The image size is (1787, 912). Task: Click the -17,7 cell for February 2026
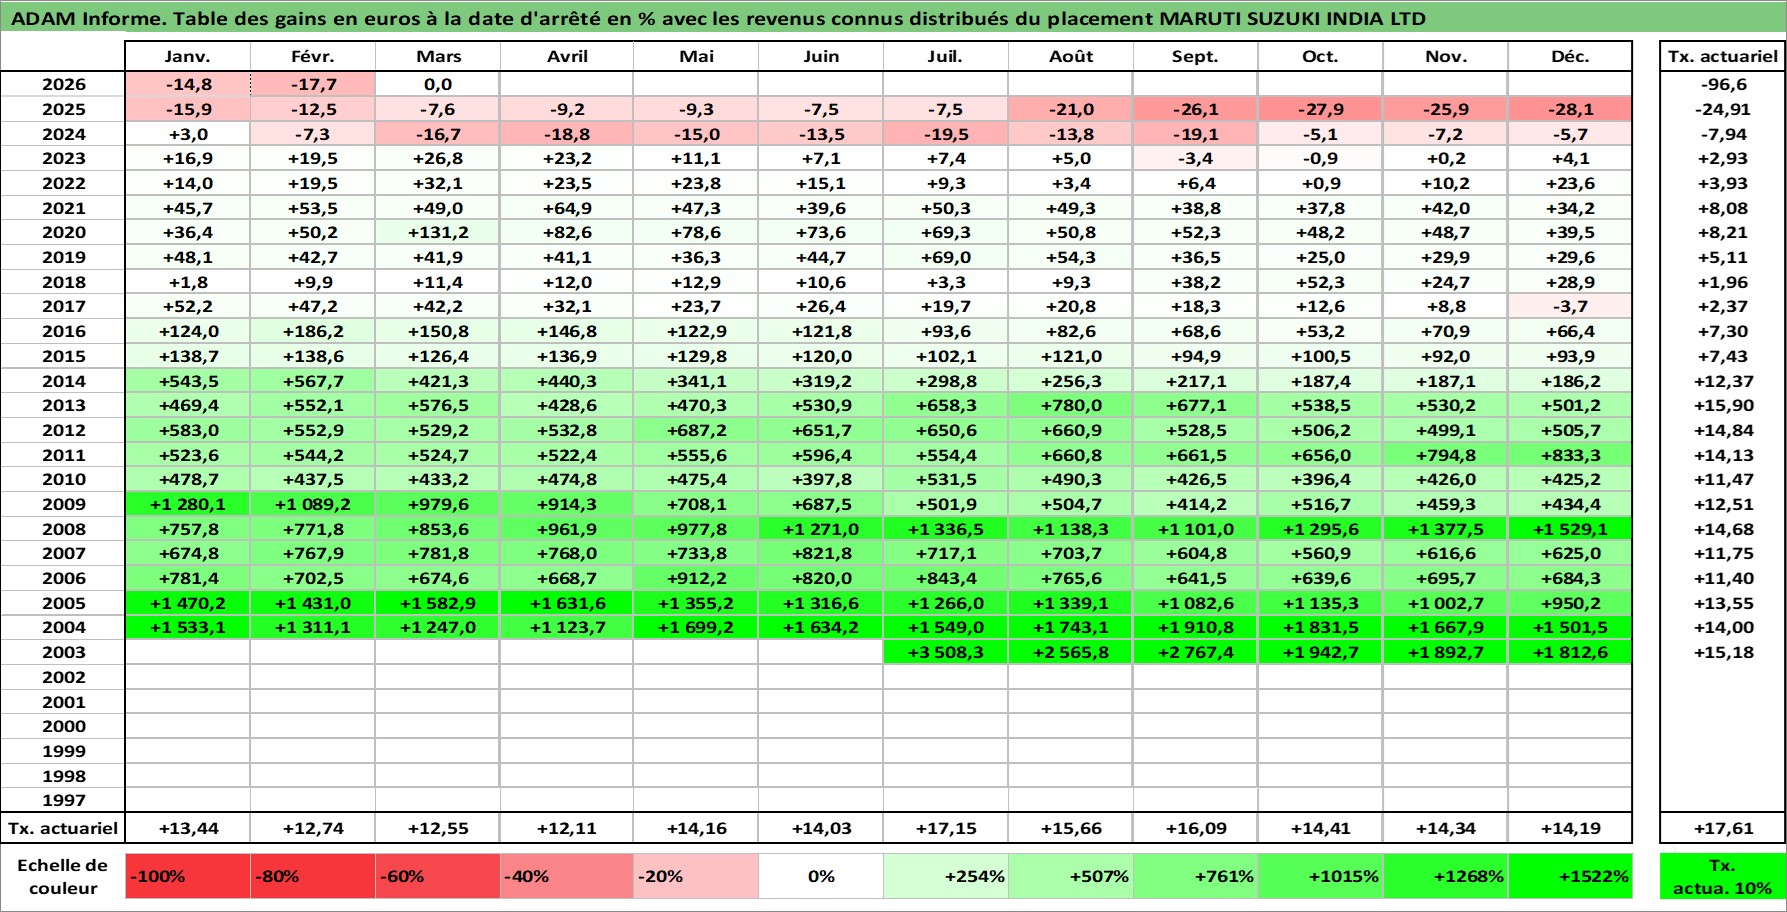click(x=313, y=85)
